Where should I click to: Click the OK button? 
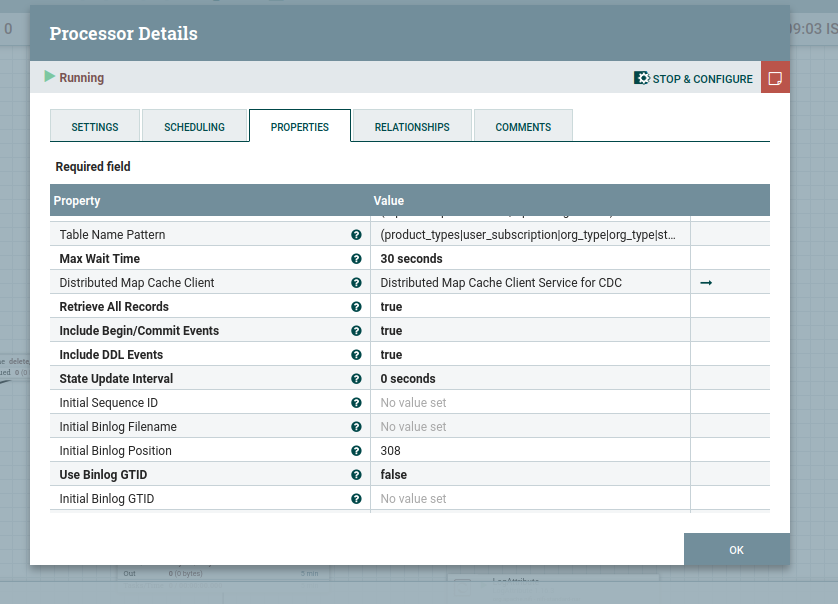click(736, 549)
